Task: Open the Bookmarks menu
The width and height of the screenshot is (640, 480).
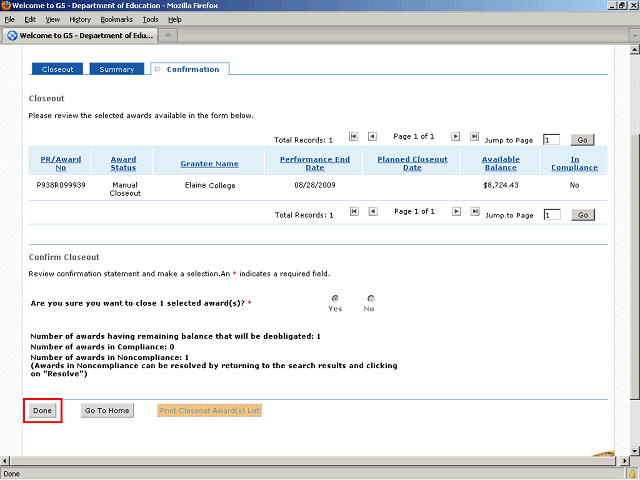Action: (117, 20)
